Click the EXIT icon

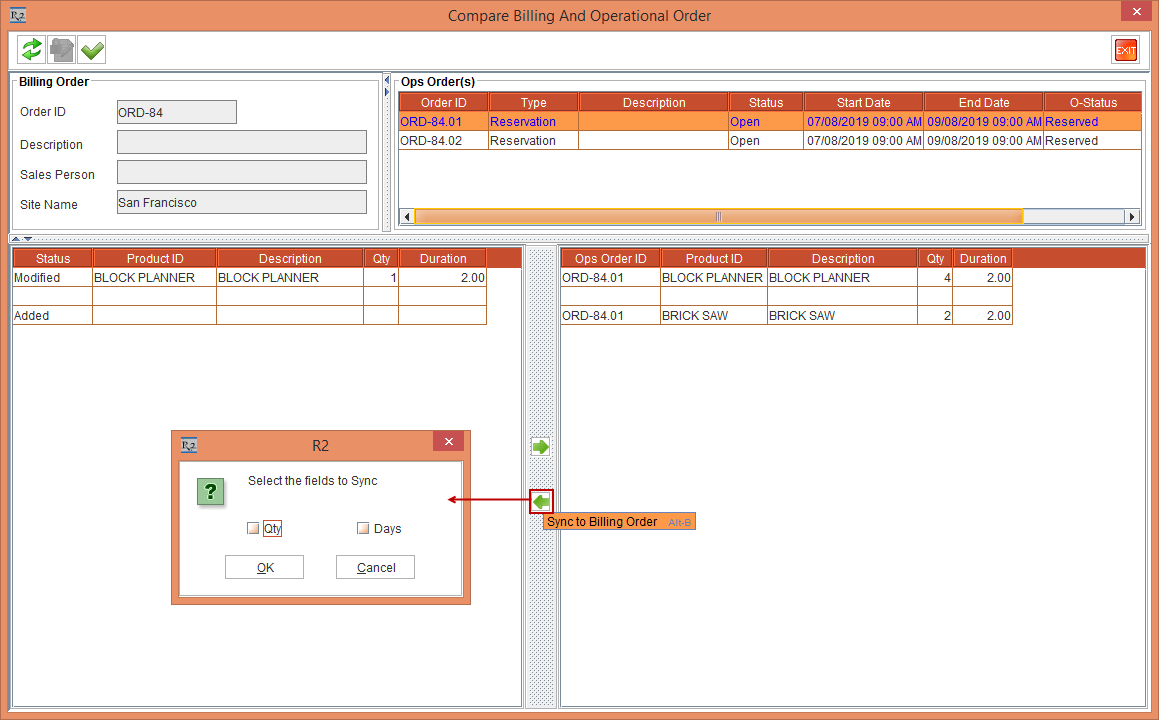(x=1125, y=49)
